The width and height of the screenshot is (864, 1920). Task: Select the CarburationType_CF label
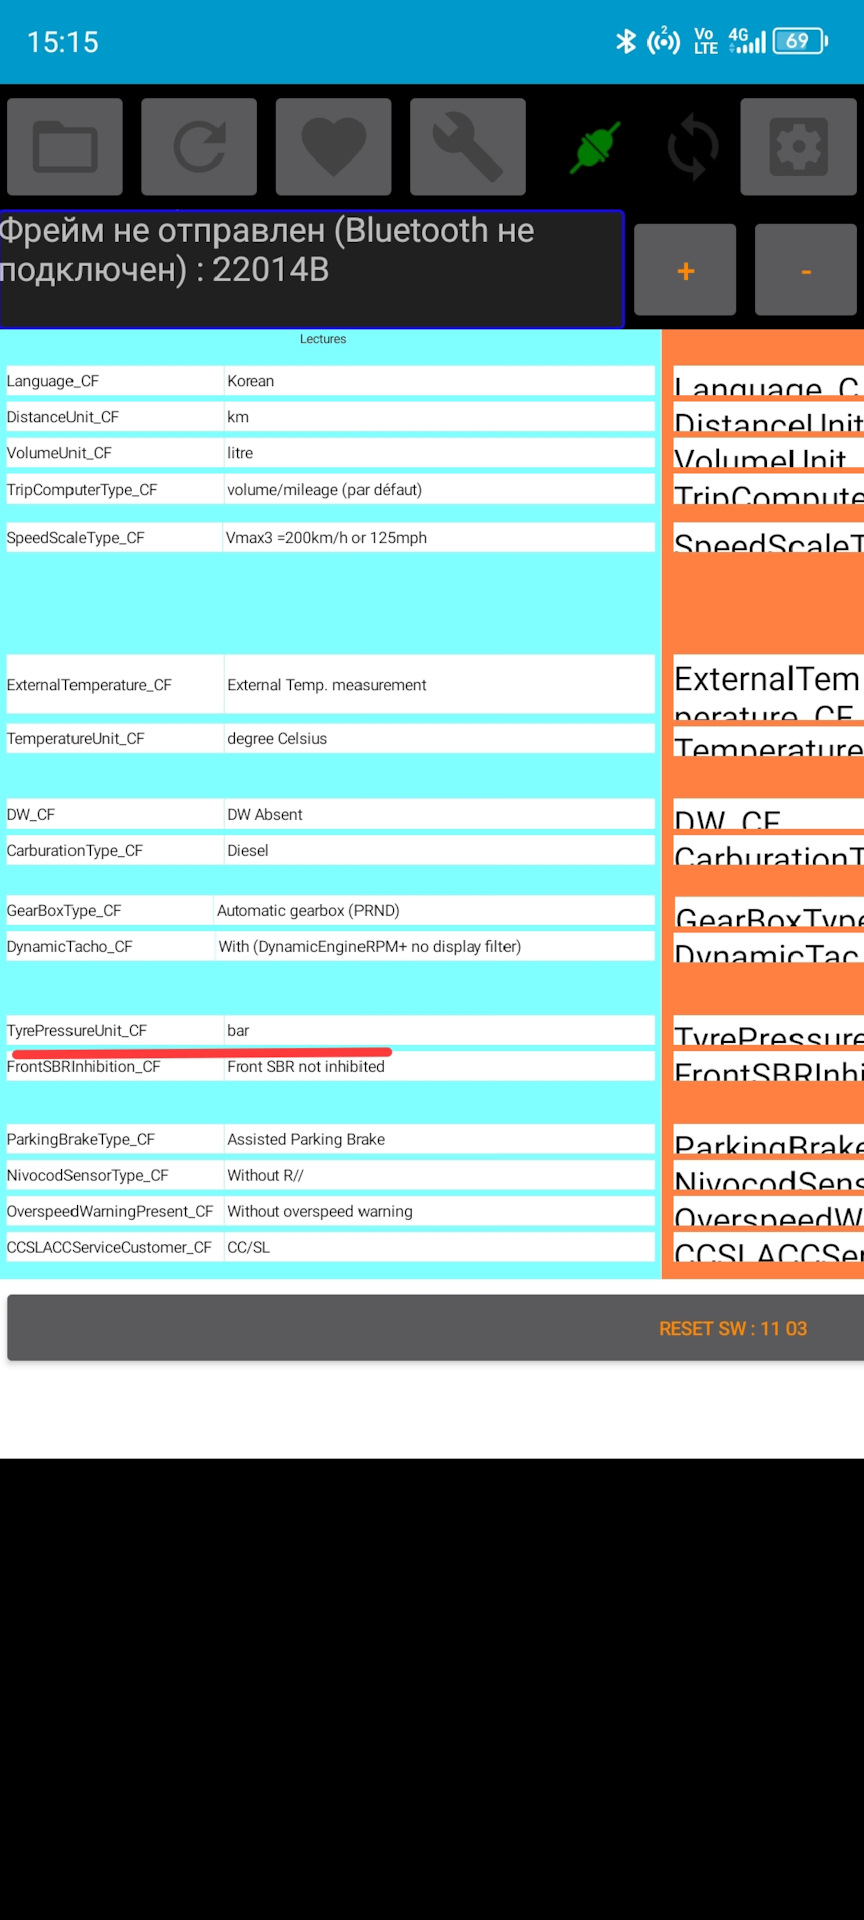coord(75,851)
